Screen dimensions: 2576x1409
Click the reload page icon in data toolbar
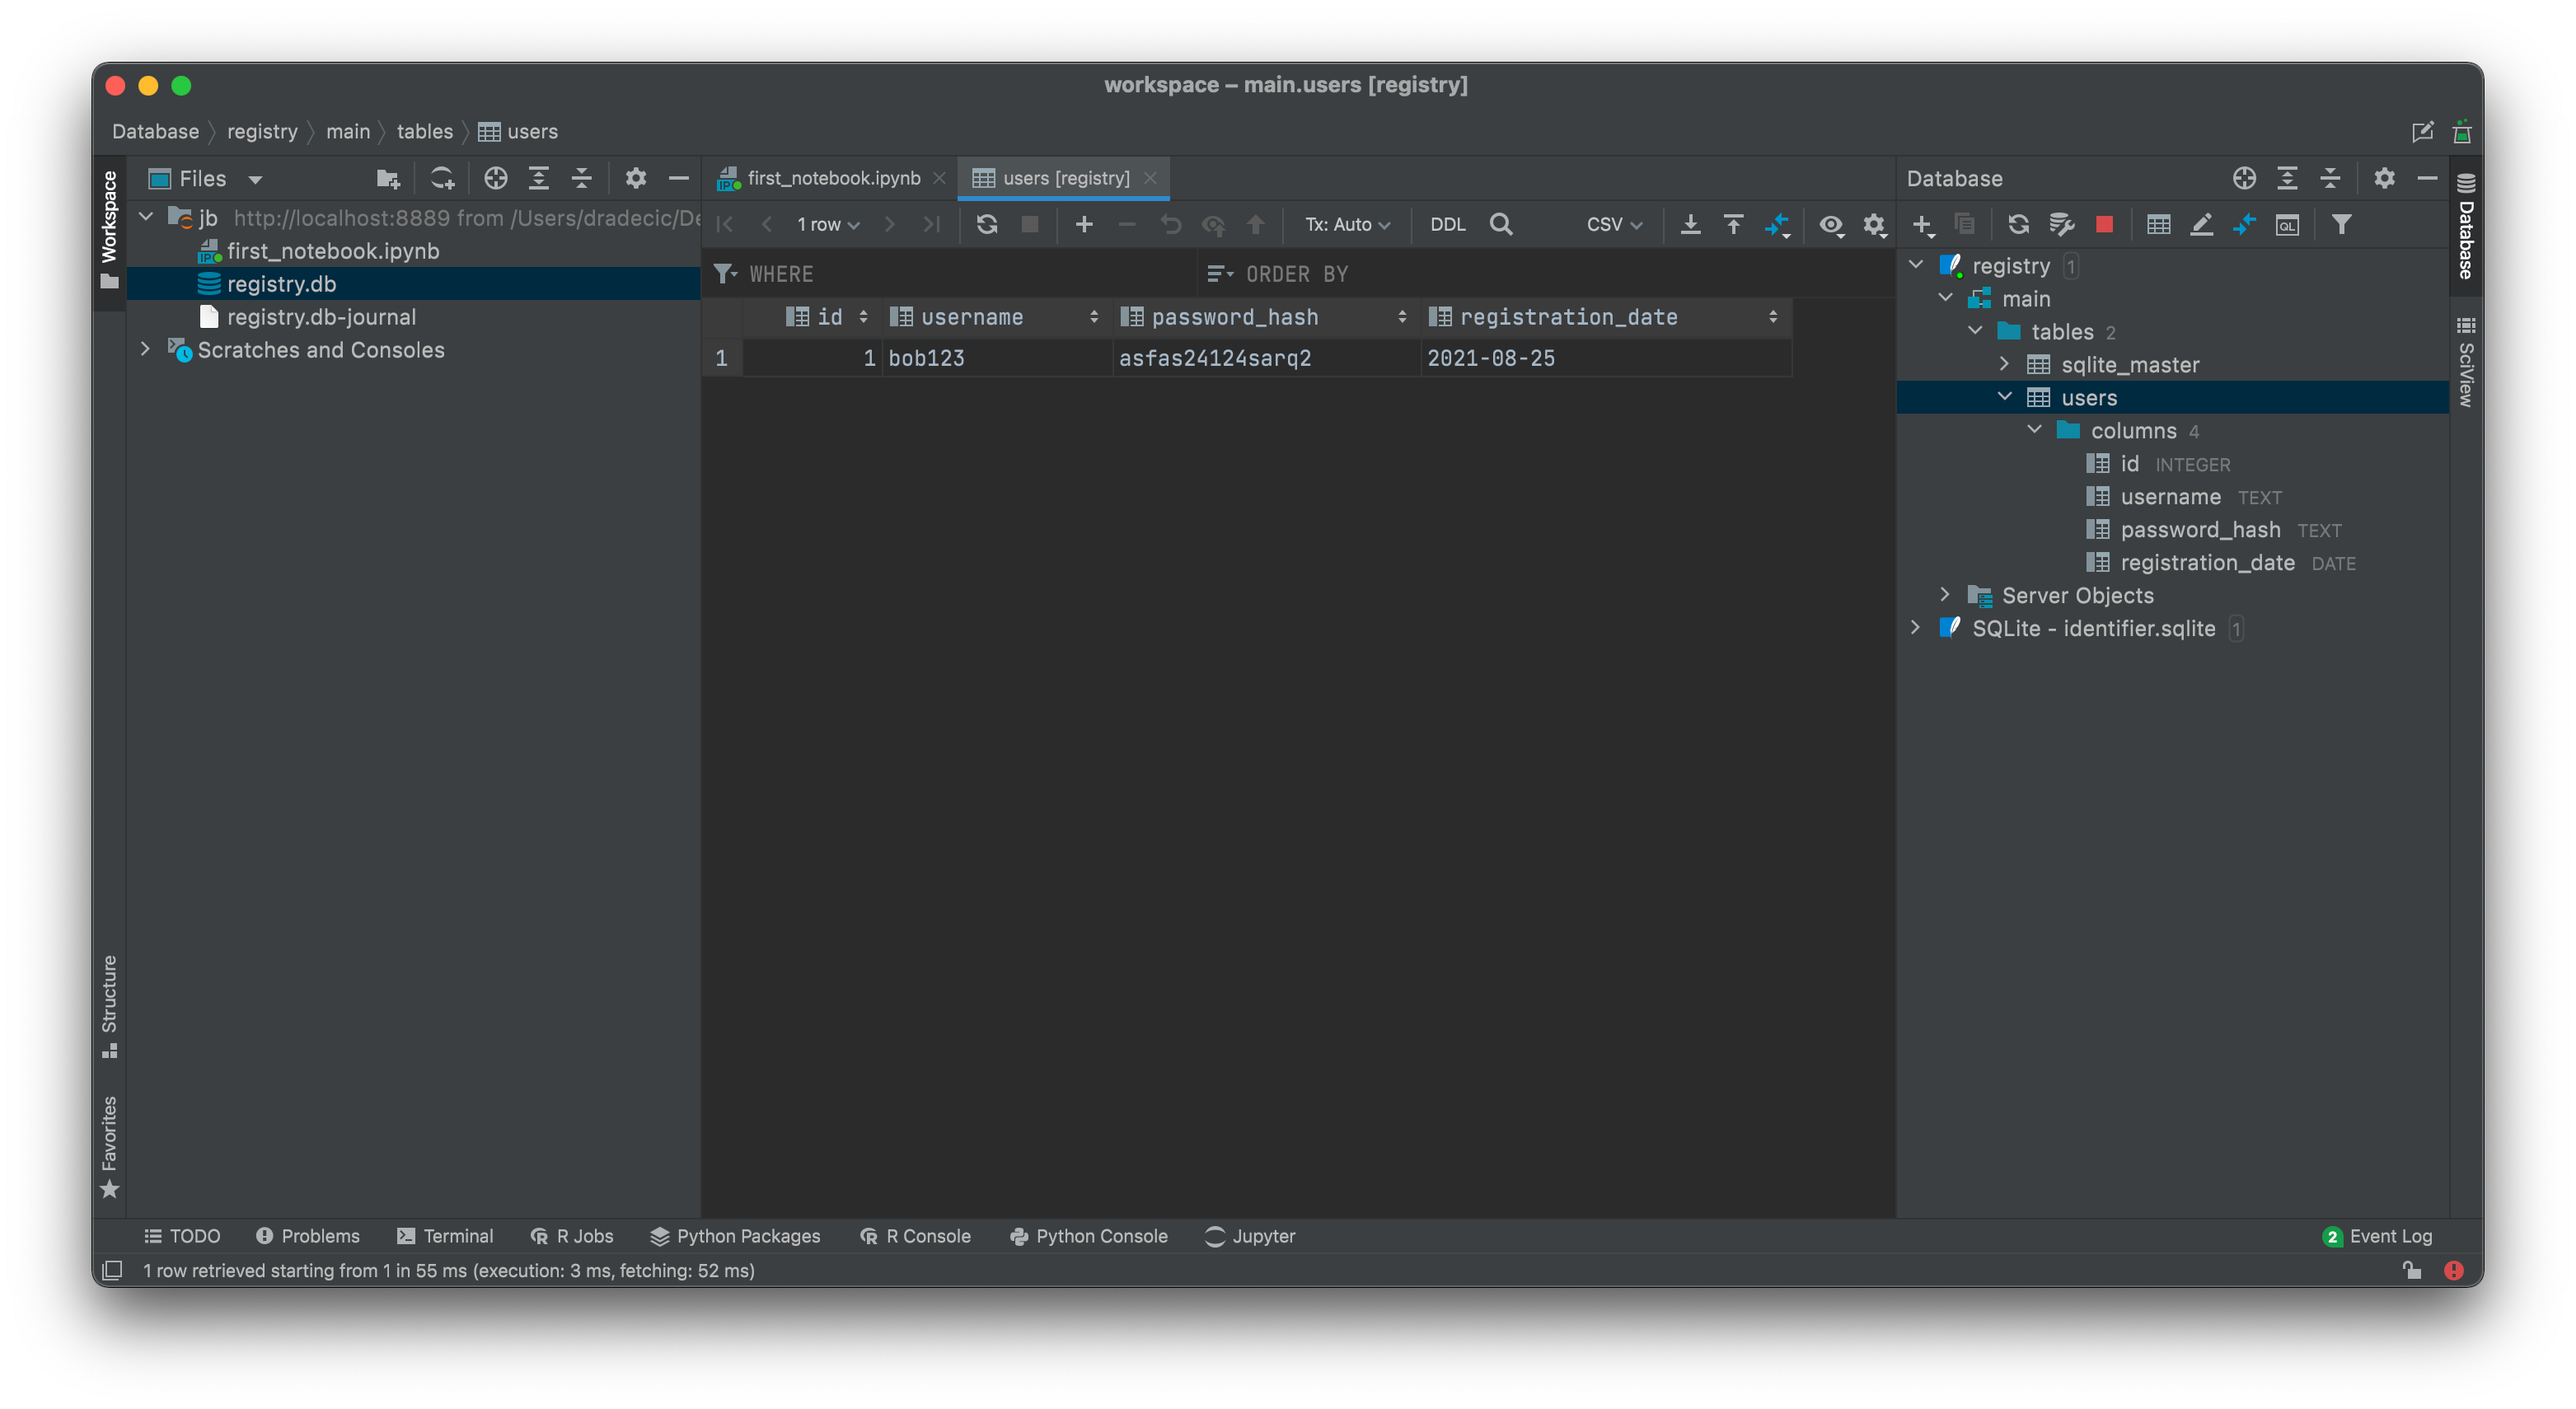(986, 224)
